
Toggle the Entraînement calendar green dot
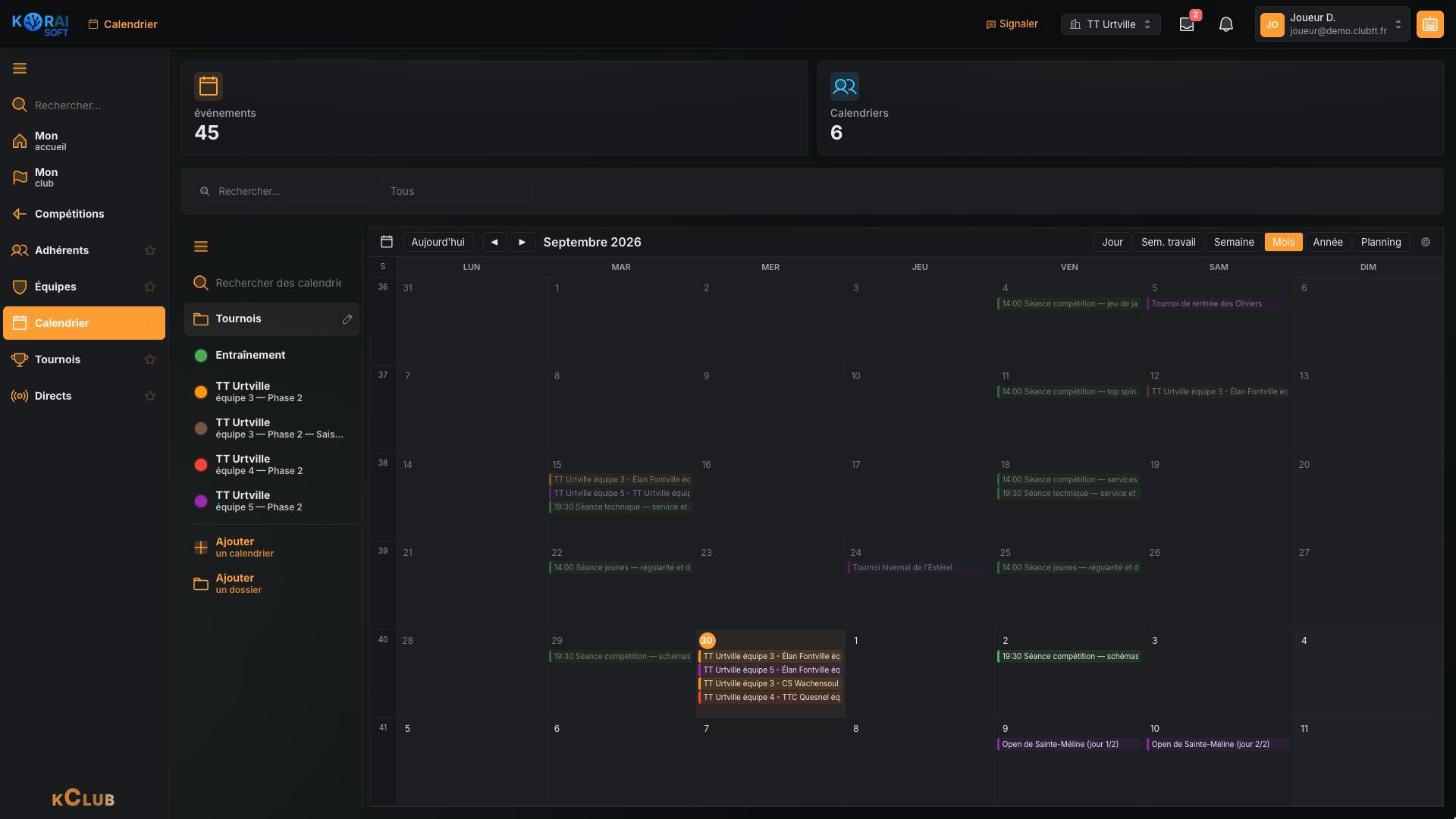point(201,356)
